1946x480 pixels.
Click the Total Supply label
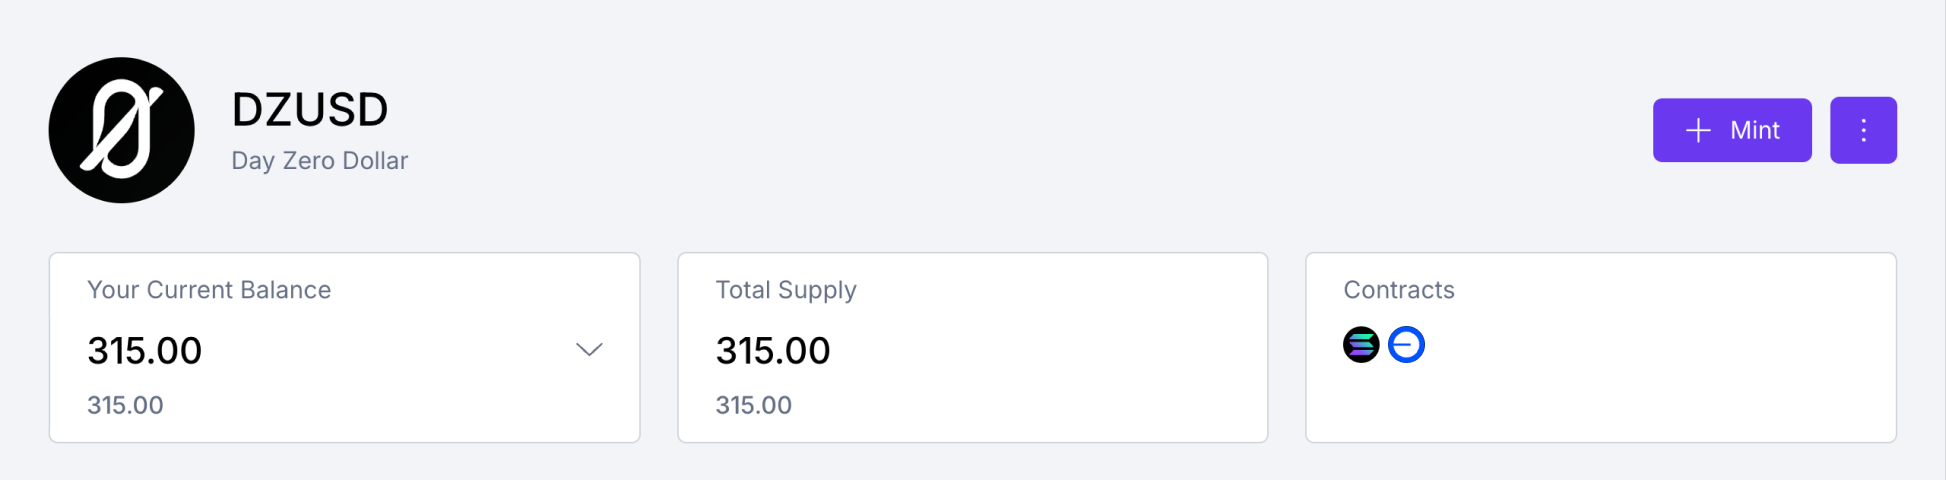pos(786,290)
